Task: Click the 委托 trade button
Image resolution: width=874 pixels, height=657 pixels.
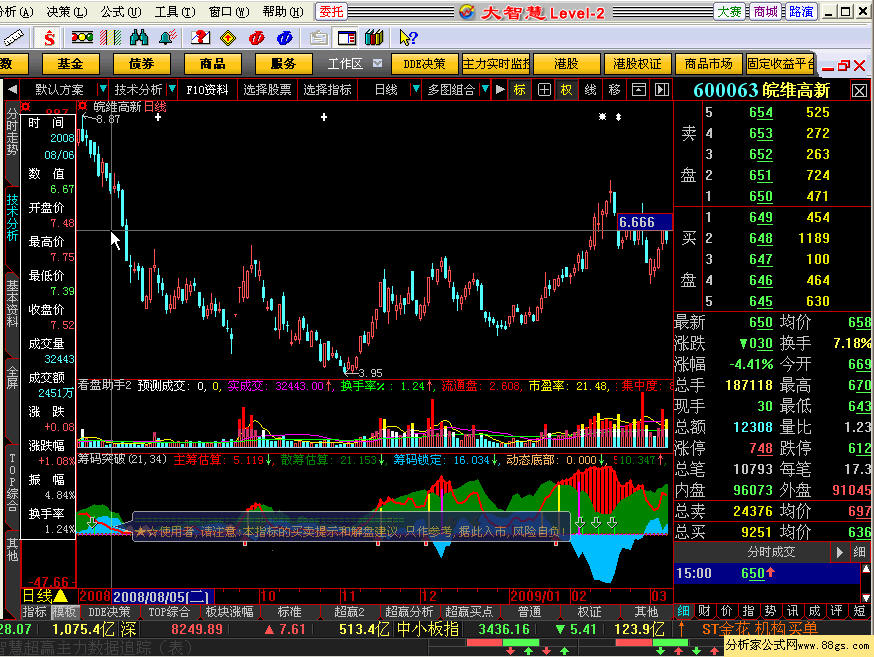Action: click(331, 11)
